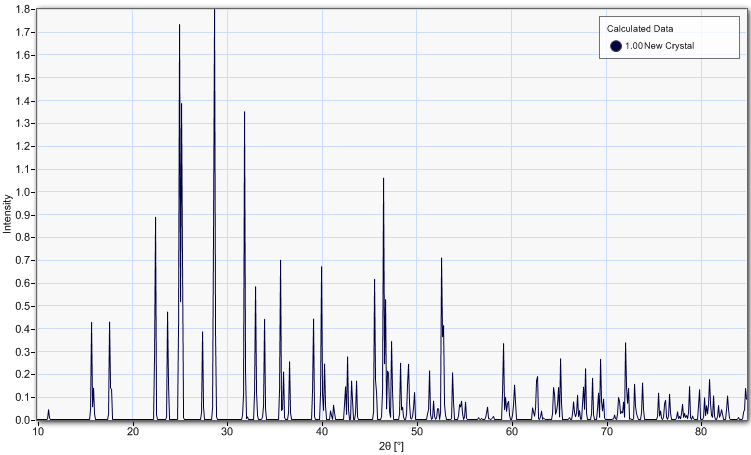Click the peak near 40 degrees
The height and width of the screenshot is (455, 751).
point(321,269)
